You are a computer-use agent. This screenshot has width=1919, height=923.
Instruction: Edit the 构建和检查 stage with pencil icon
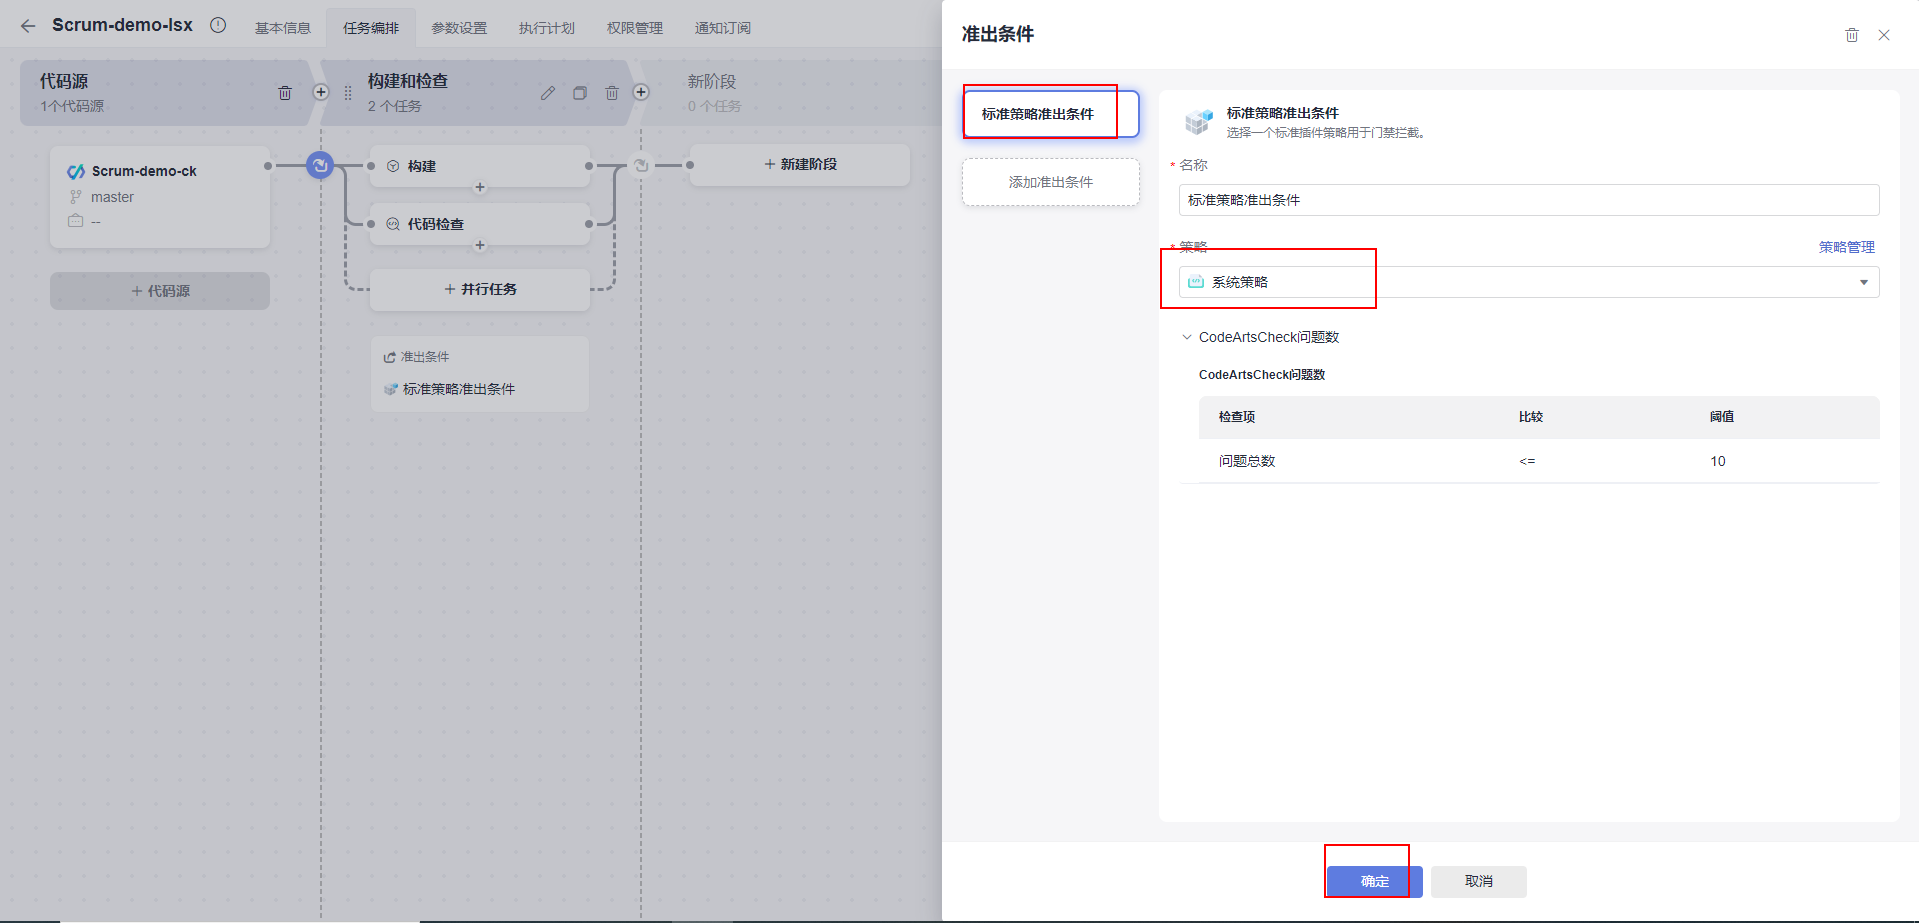(547, 92)
